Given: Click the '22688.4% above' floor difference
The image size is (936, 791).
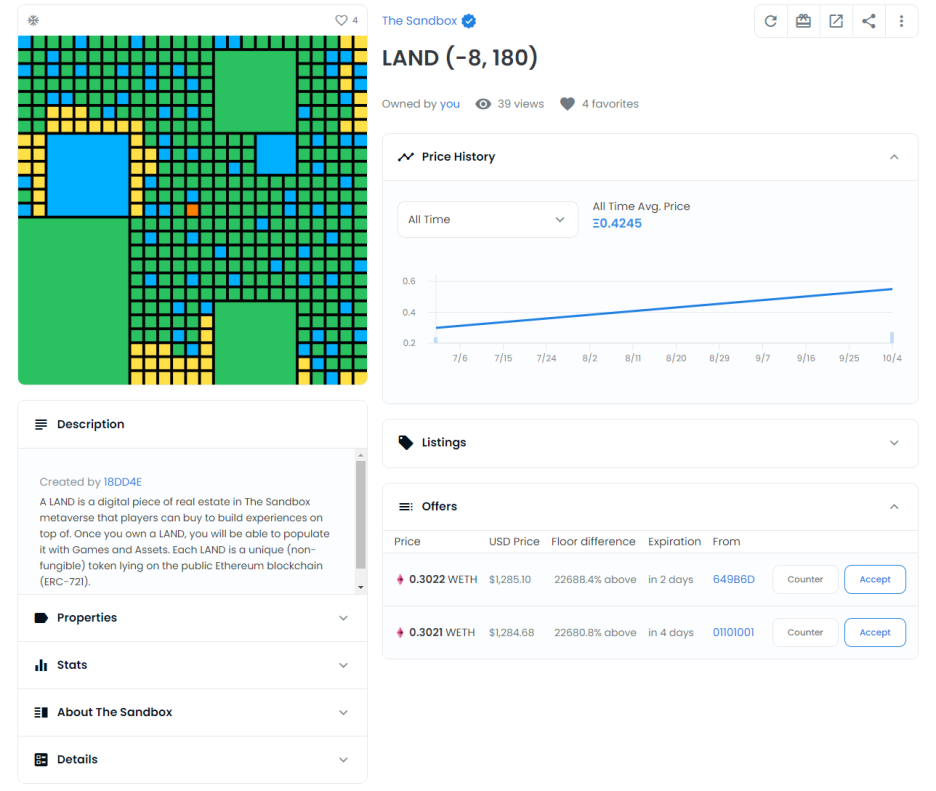Looking at the screenshot, I should click(595, 580).
